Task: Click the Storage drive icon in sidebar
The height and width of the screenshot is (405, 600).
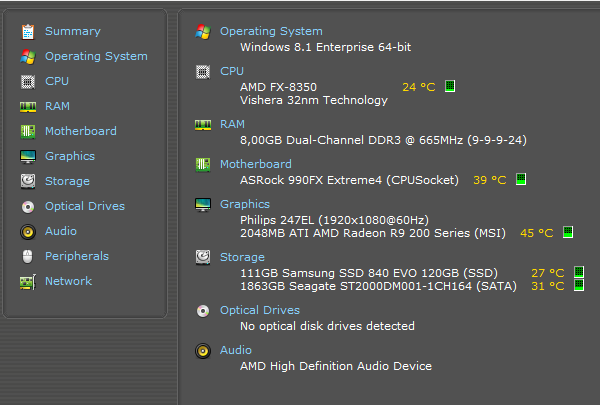Action: tap(27, 181)
